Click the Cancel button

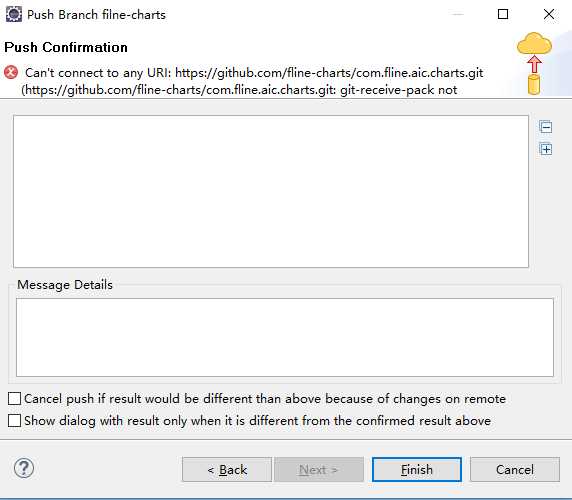coord(515,469)
